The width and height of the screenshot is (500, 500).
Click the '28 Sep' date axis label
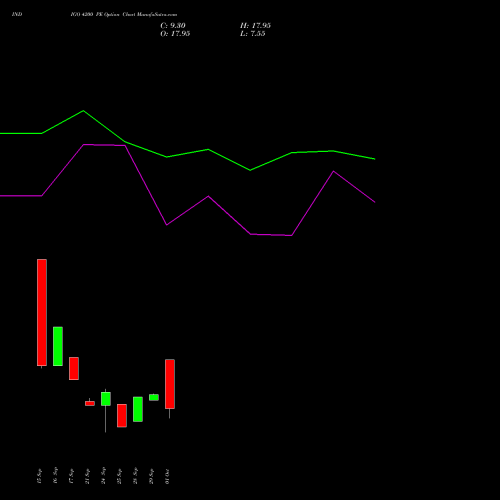tap(135, 476)
